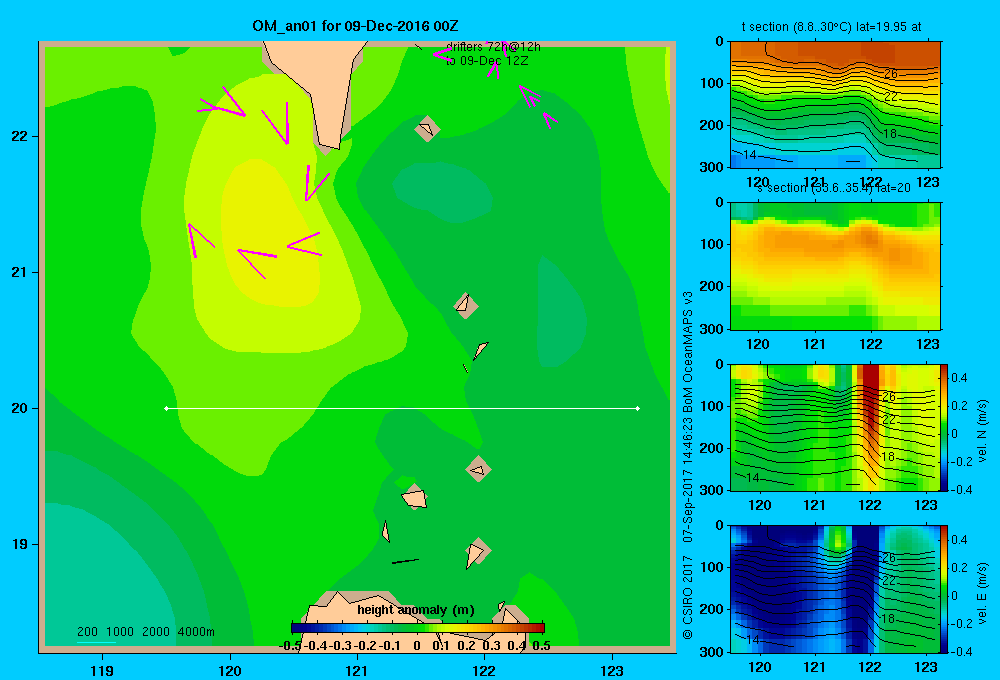
Task: Click the '14' contour label in temperature section
Action: coord(749,155)
